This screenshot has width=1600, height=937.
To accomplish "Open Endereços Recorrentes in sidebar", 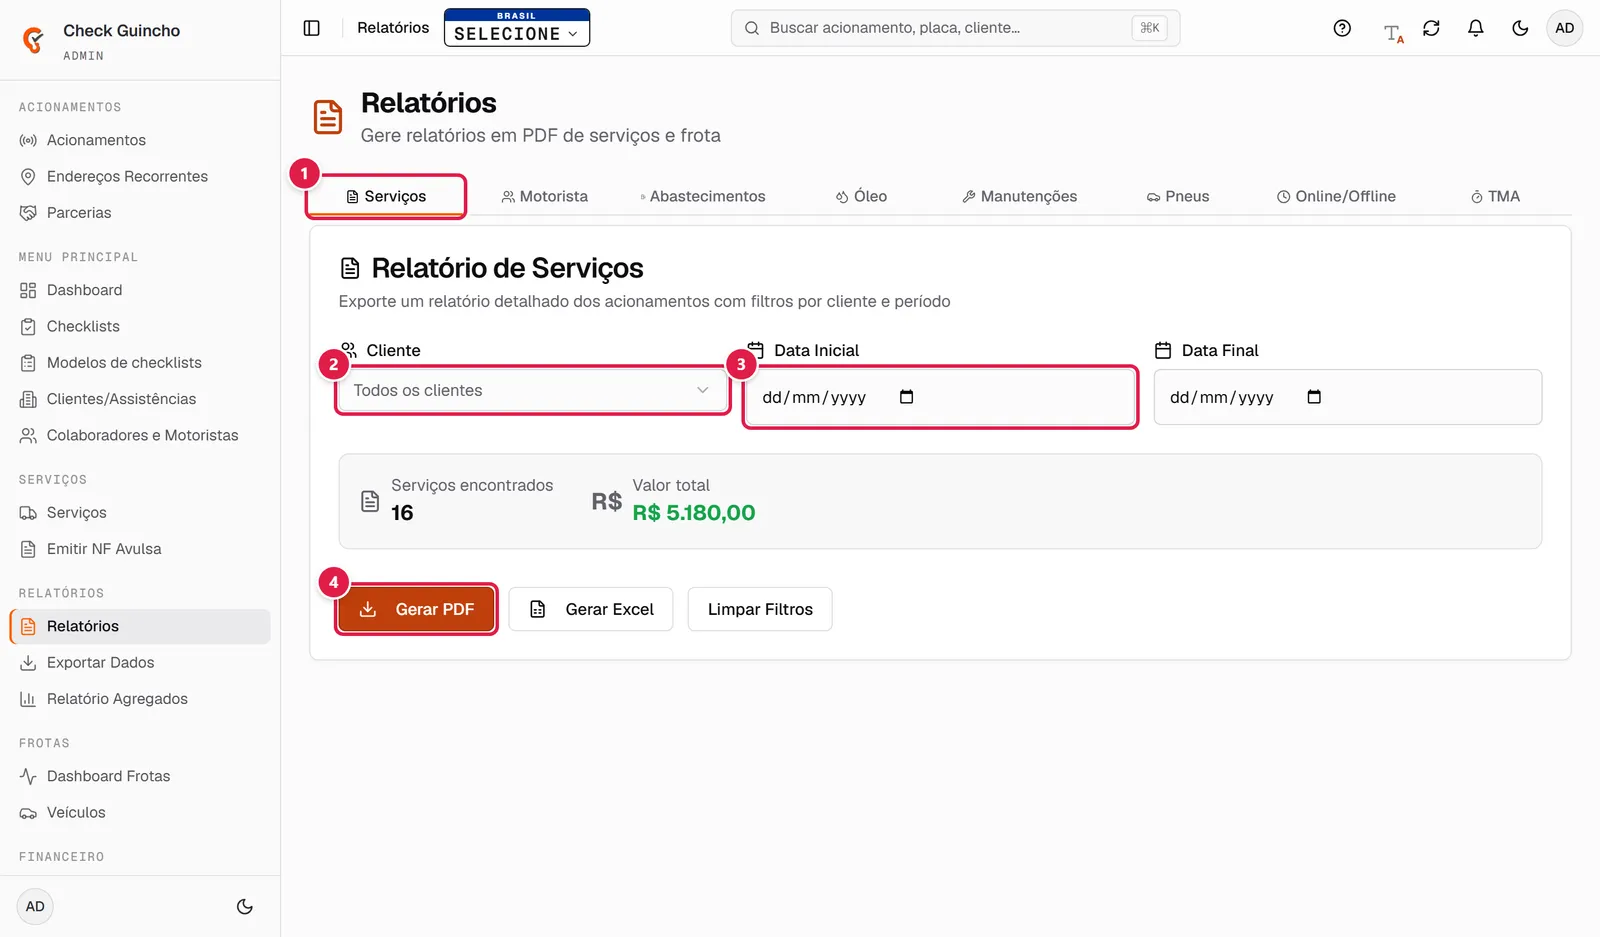I will [x=140, y=176].
